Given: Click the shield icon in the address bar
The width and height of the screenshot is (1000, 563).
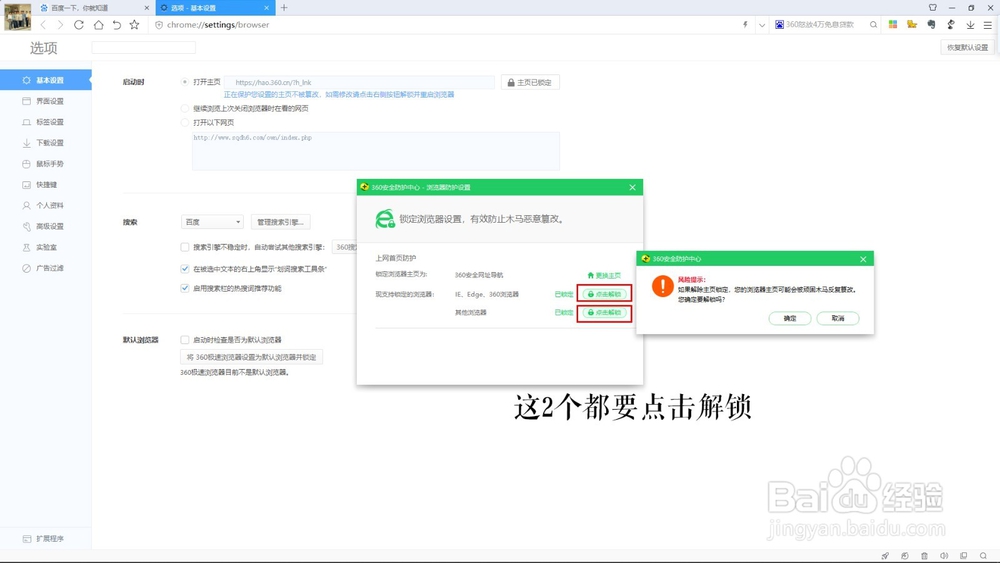Looking at the screenshot, I should [159, 25].
